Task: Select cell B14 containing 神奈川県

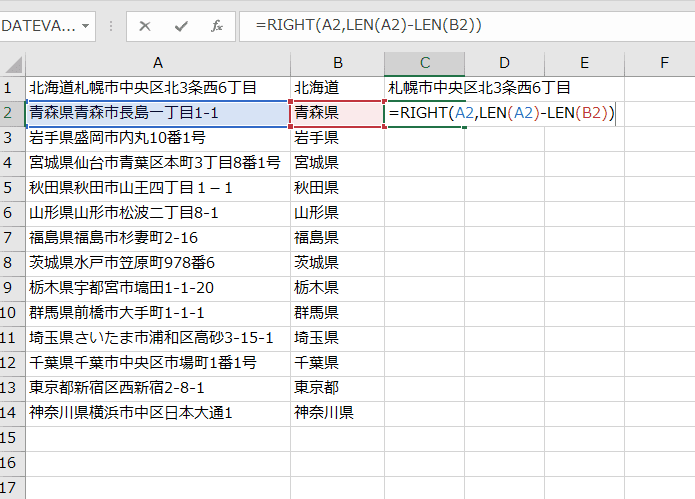Action: (337, 412)
